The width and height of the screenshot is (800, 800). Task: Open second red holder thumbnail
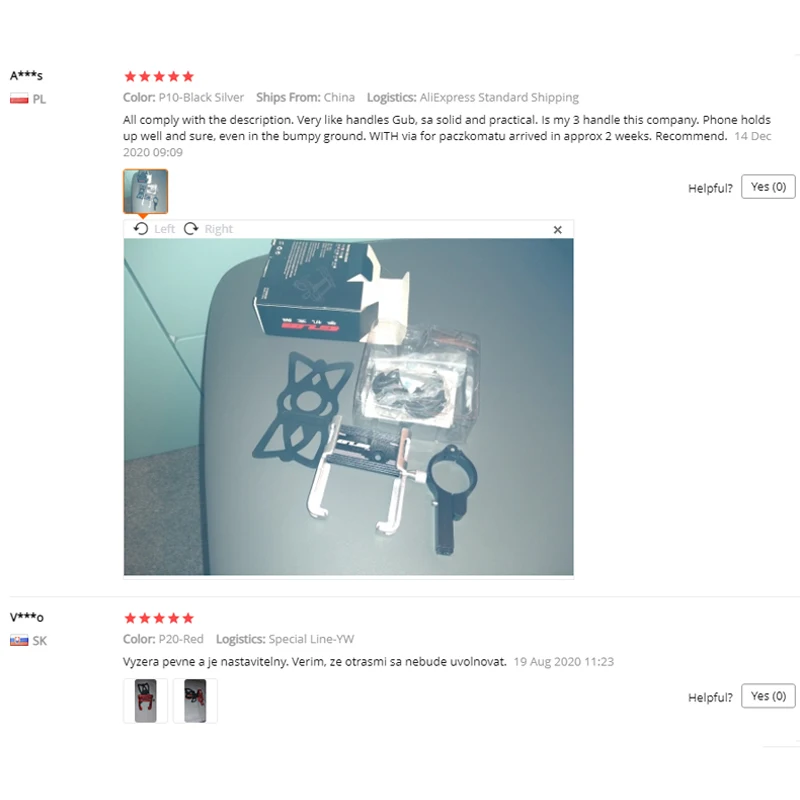(x=195, y=701)
